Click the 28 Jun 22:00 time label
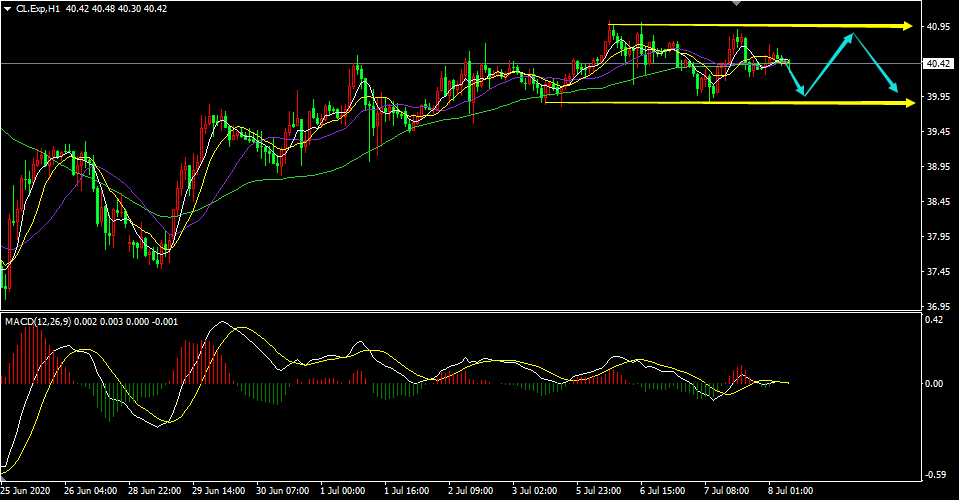The width and height of the screenshot is (959, 500). point(154,491)
